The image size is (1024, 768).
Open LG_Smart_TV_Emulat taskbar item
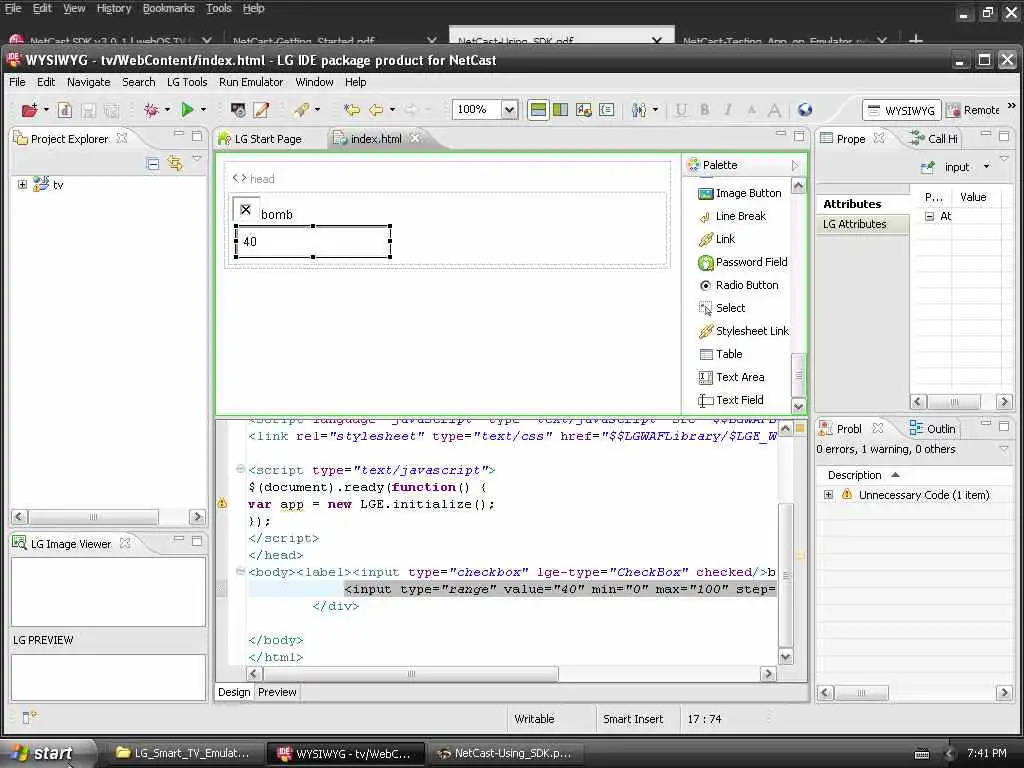pos(183,753)
